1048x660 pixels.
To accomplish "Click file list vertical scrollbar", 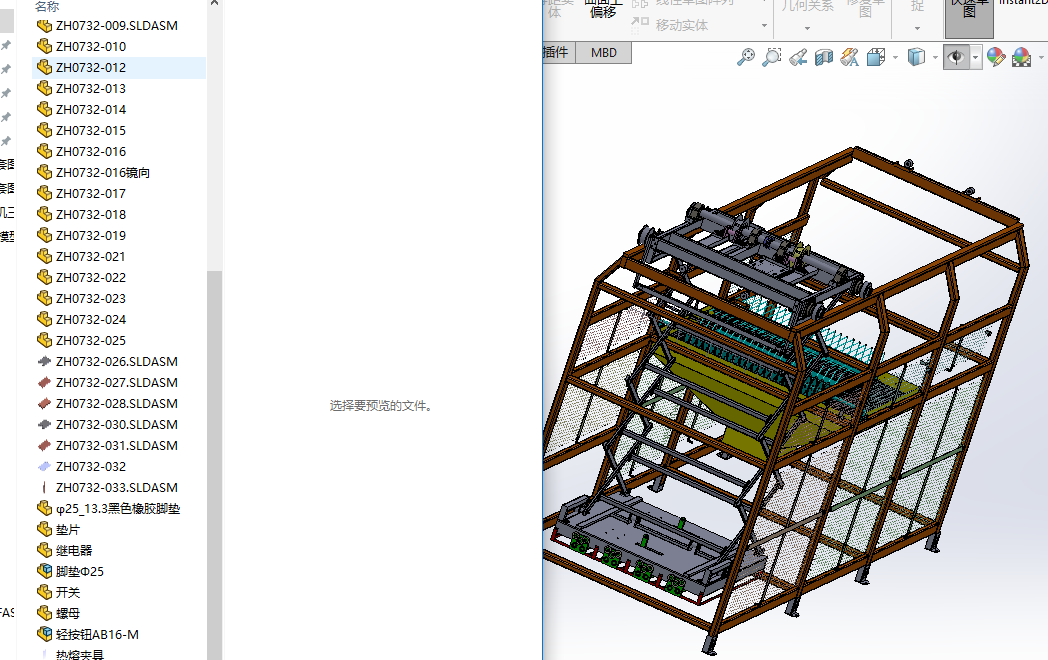I will click(214, 465).
